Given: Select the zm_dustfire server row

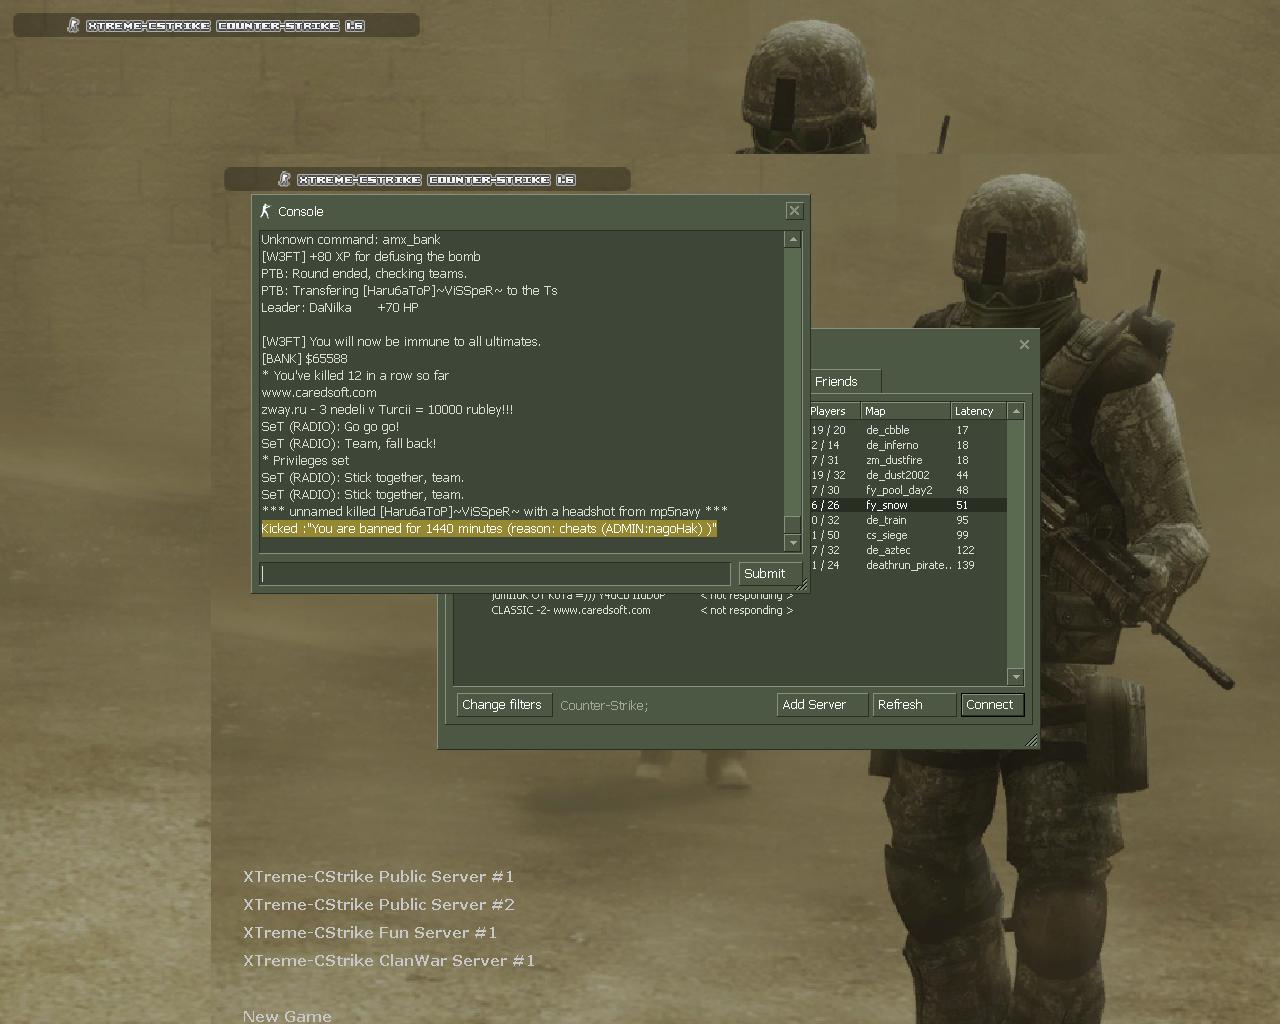Looking at the screenshot, I should pos(907,460).
